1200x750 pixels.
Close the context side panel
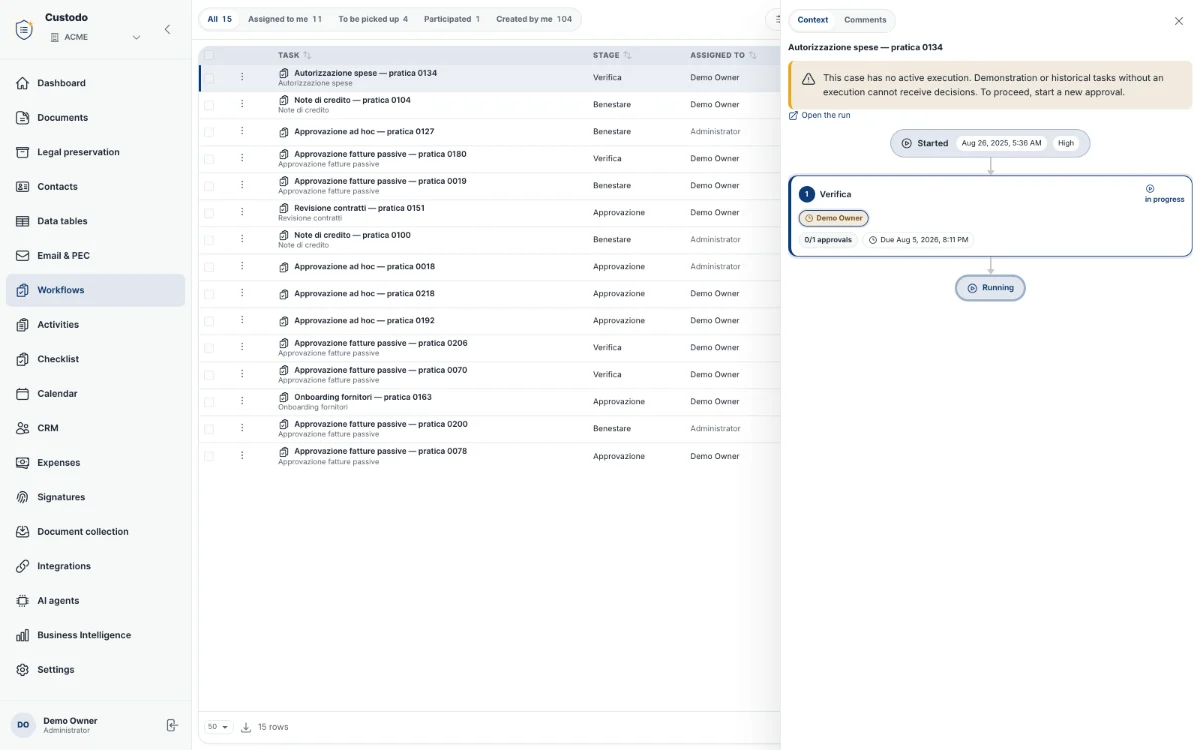coord(1178,21)
